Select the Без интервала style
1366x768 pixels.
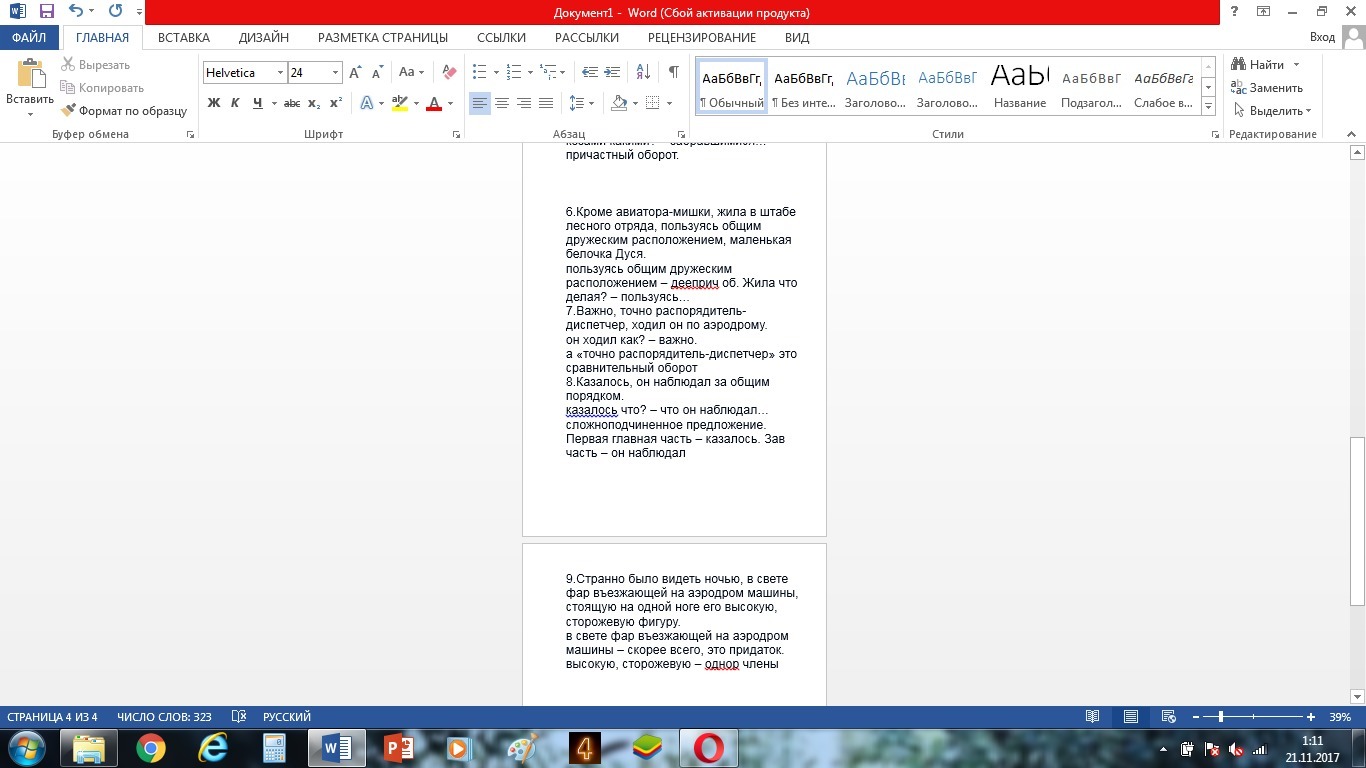click(804, 86)
